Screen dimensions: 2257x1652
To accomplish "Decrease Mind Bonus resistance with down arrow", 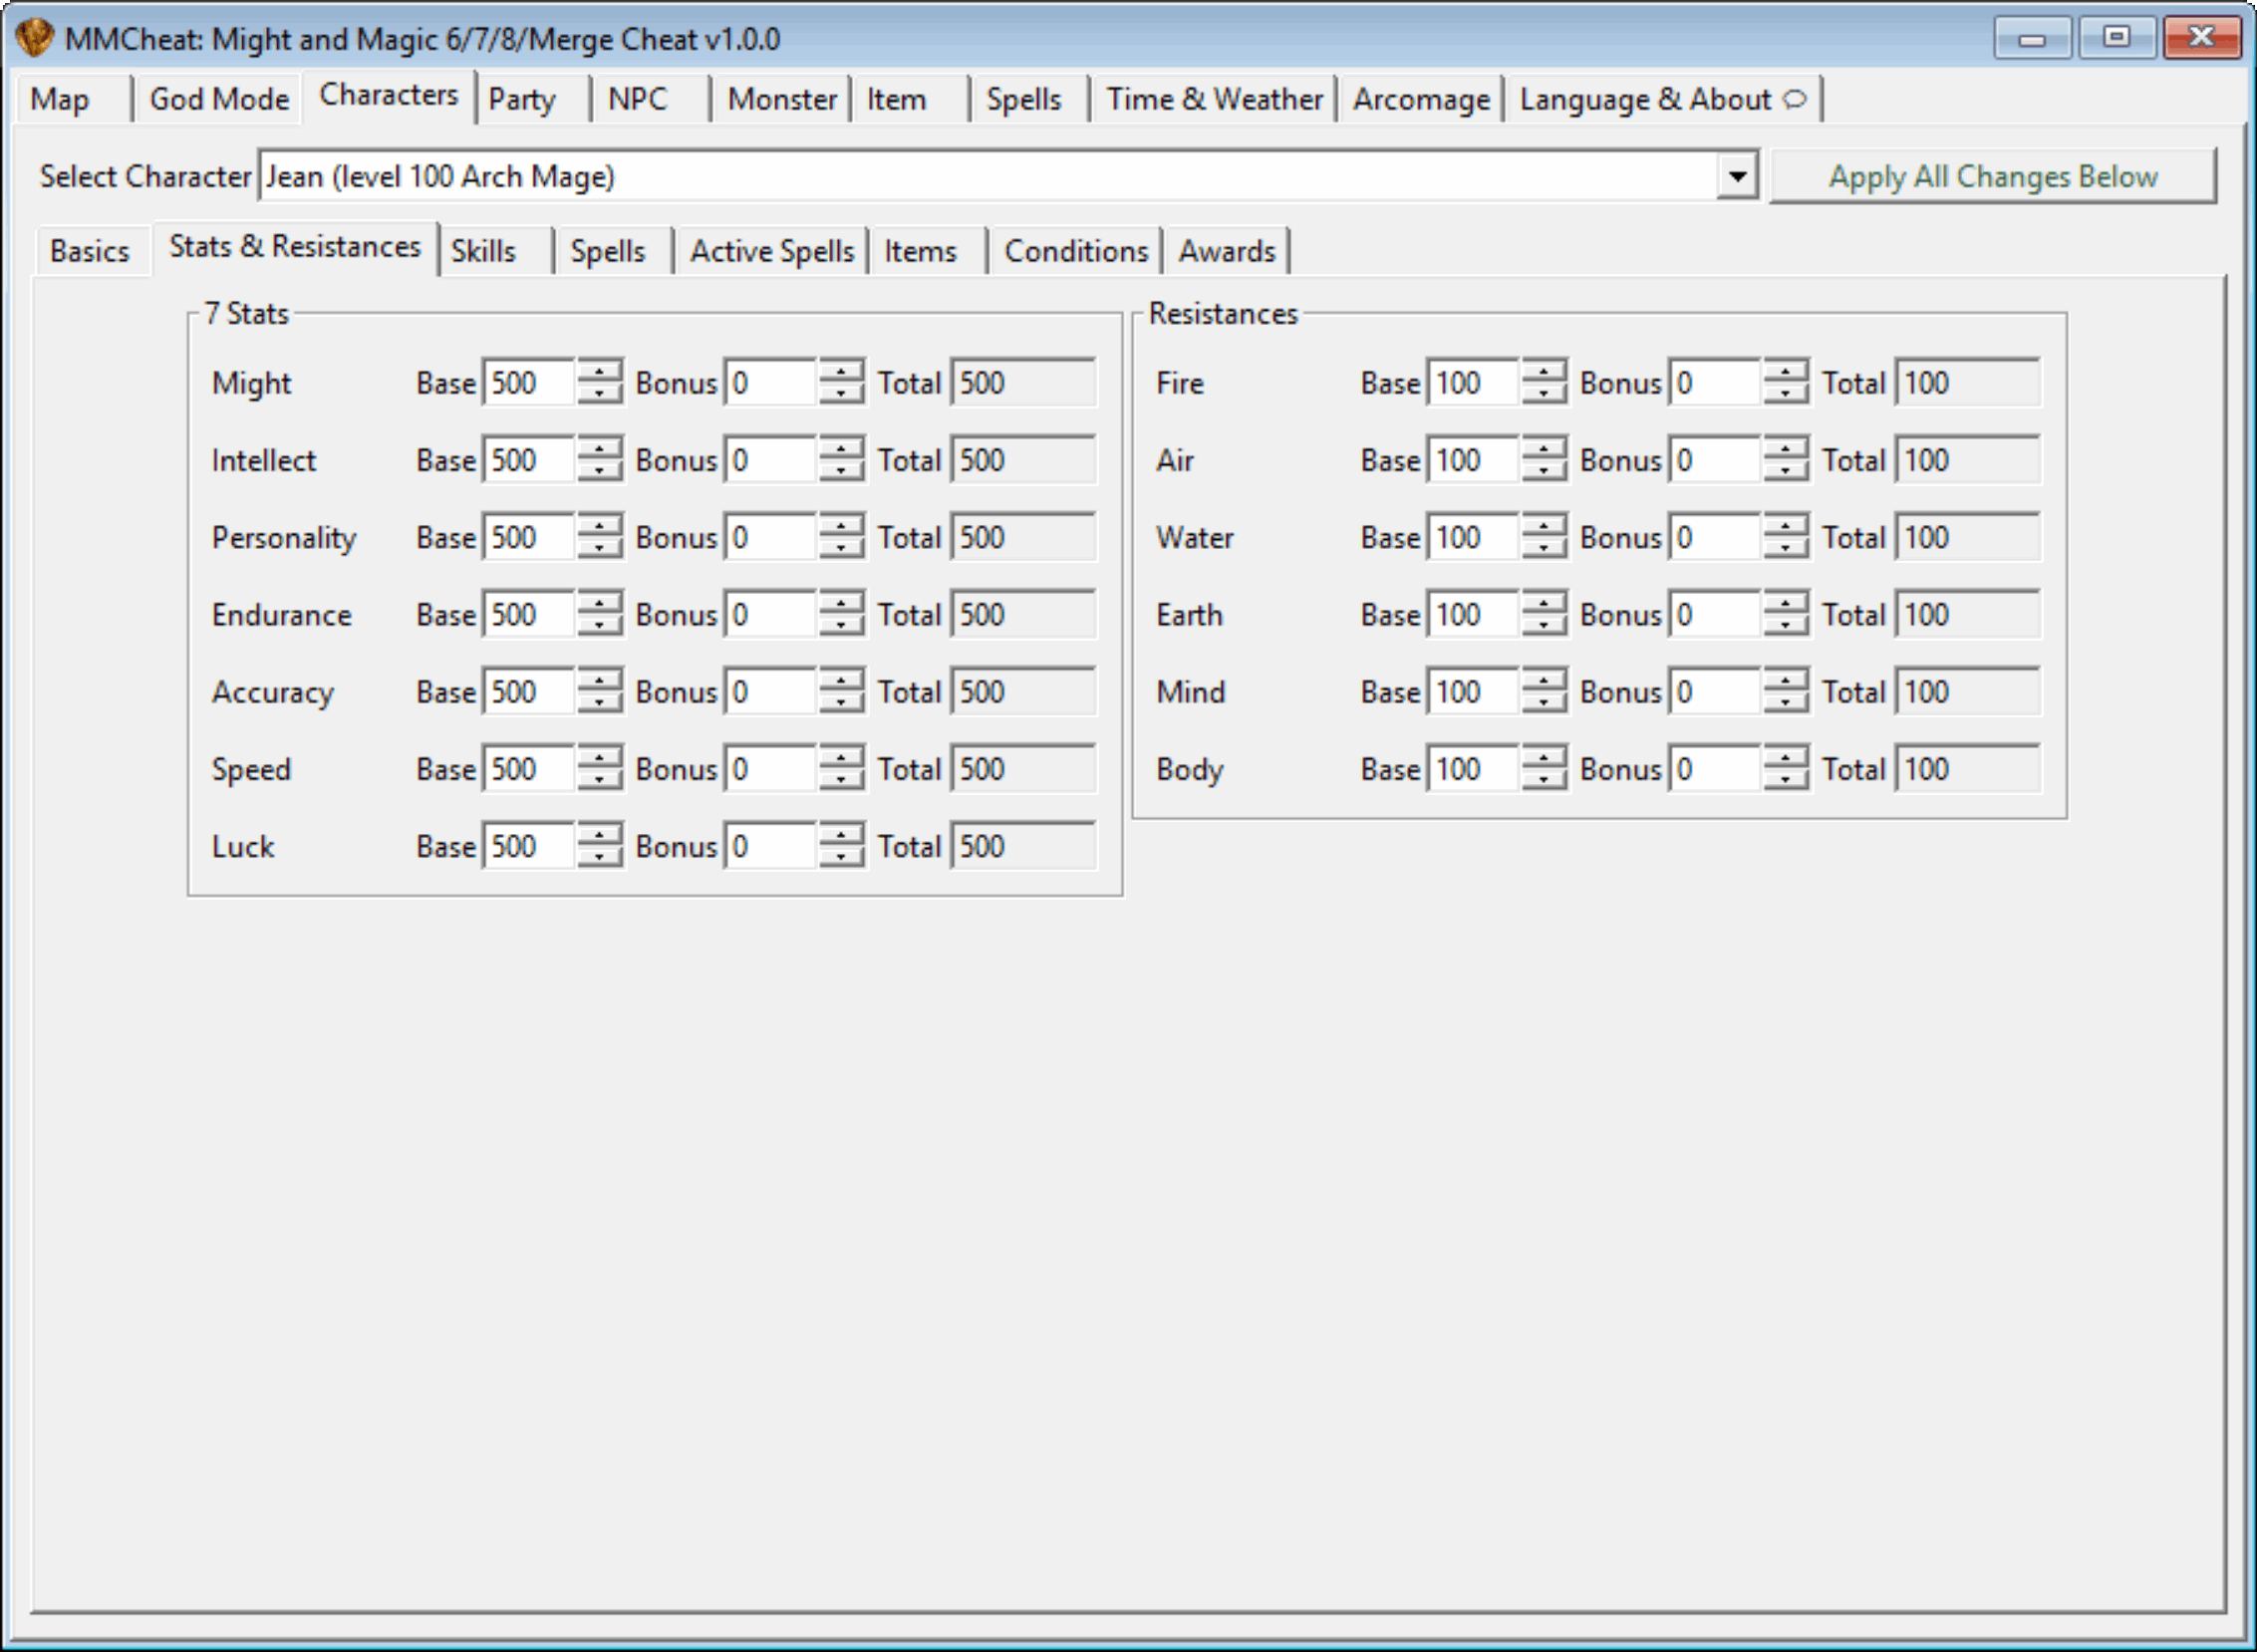I will click(x=1786, y=704).
